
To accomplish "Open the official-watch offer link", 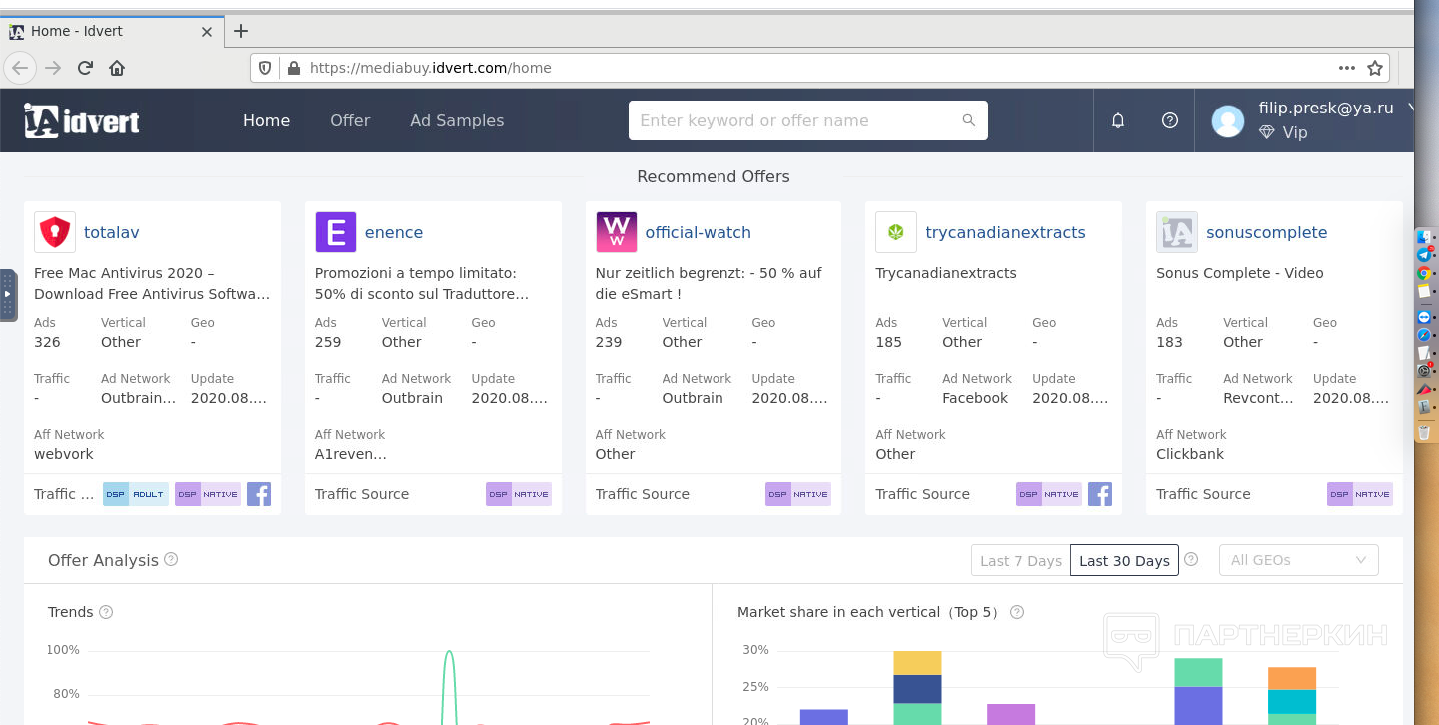I will (x=698, y=232).
